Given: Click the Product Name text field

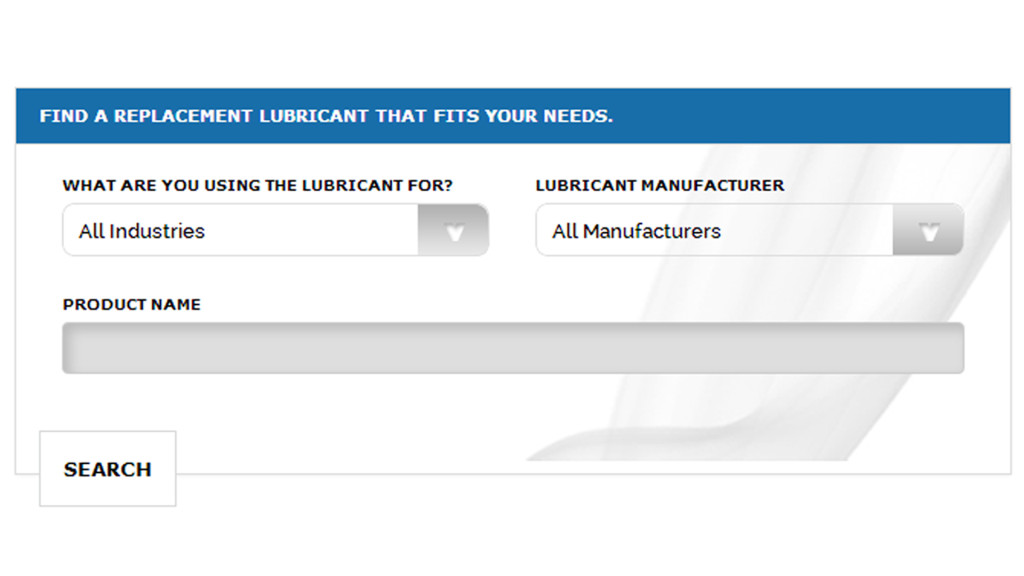Looking at the screenshot, I should (x=512, y=348).
